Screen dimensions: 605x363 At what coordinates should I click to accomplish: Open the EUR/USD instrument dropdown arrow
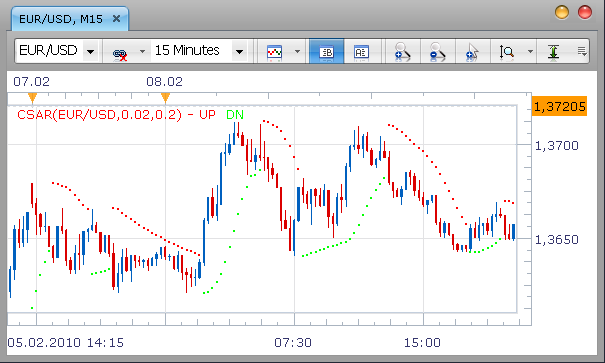[91, 51]
